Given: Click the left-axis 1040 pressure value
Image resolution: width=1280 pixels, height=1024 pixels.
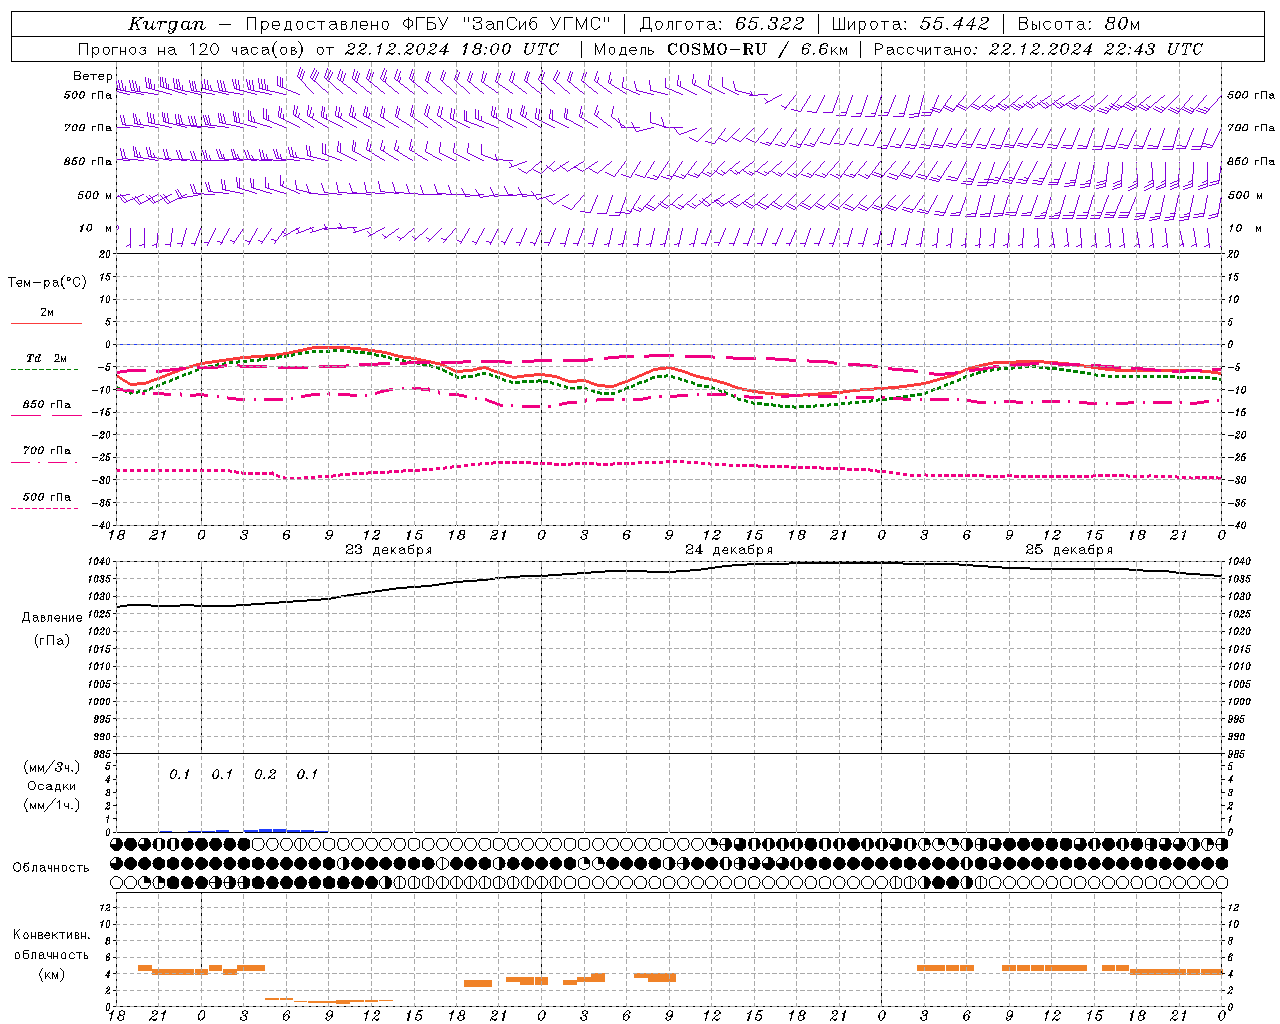Looking at the screenshot, I should [x=100, y=562].
